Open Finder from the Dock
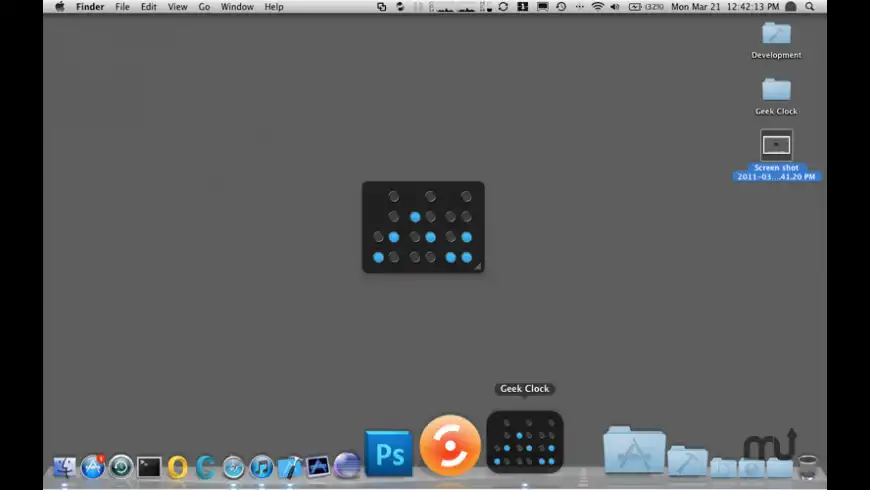870x490 pixels. point(64,467)
